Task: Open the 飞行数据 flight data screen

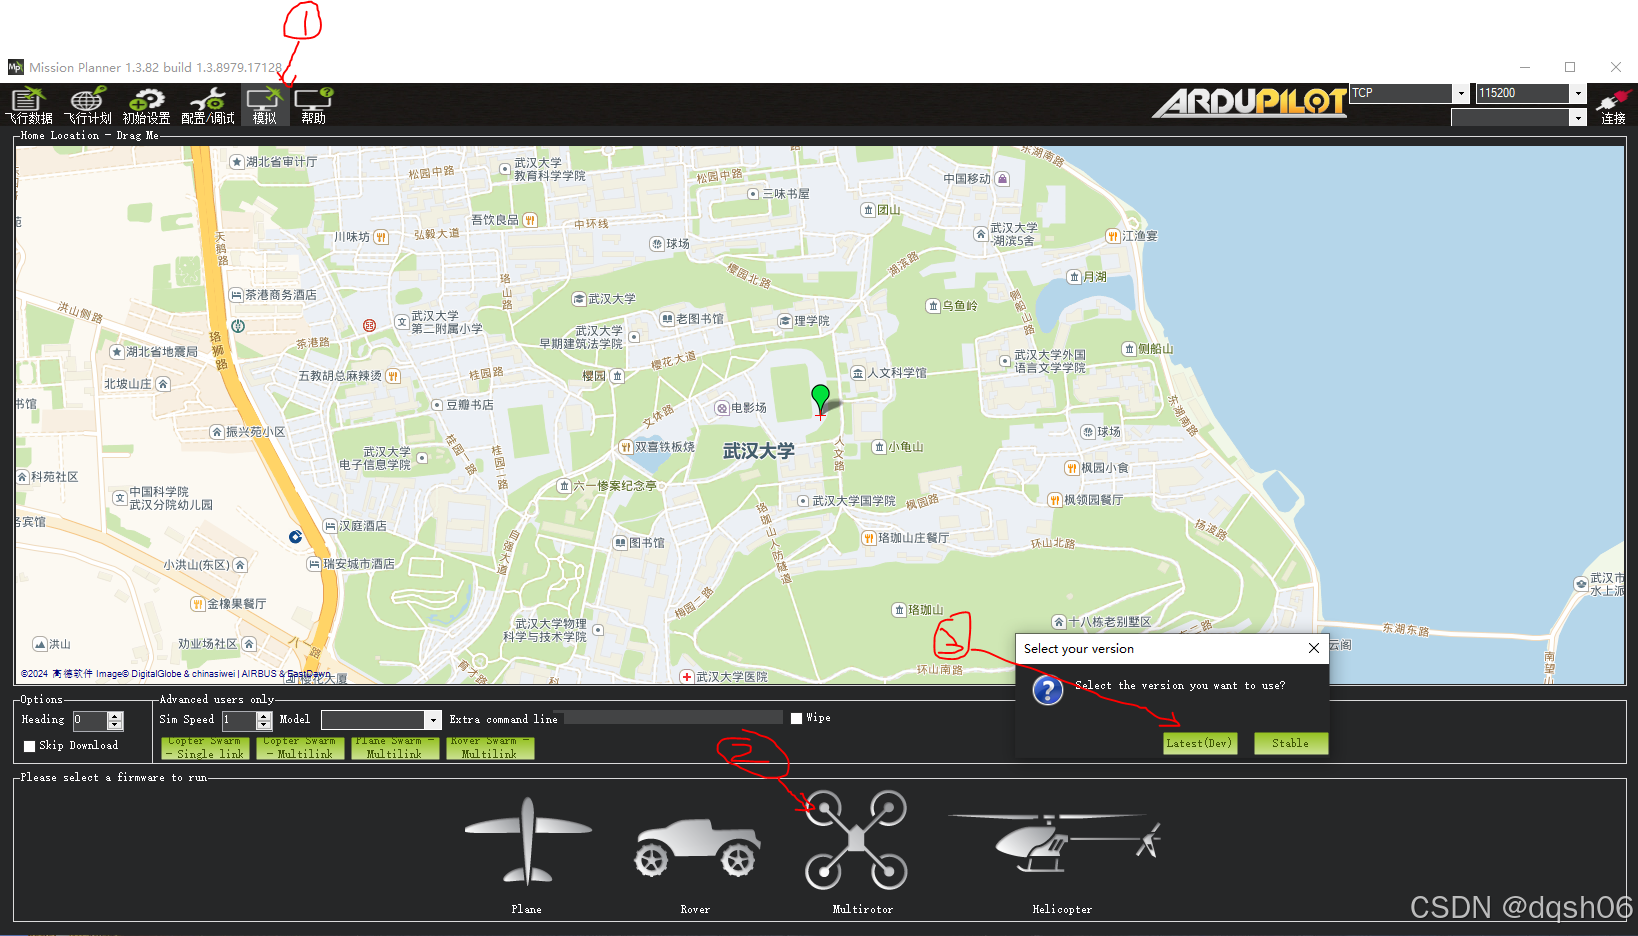Action: pos(28,105)
